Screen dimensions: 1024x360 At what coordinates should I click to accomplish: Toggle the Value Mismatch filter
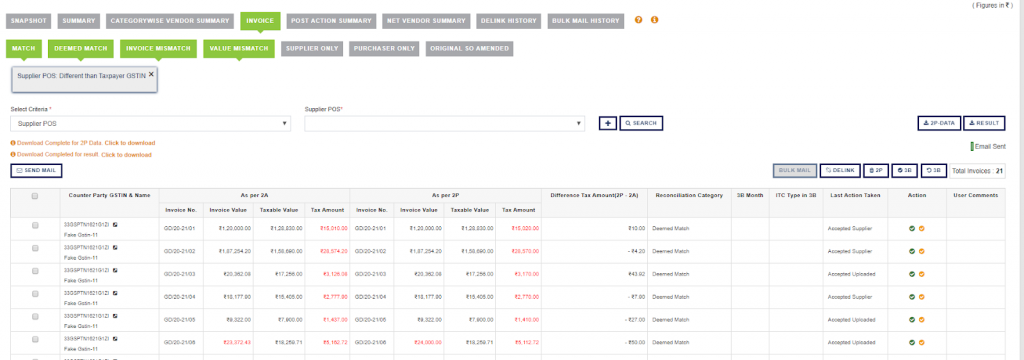click(x=239, y=49)
